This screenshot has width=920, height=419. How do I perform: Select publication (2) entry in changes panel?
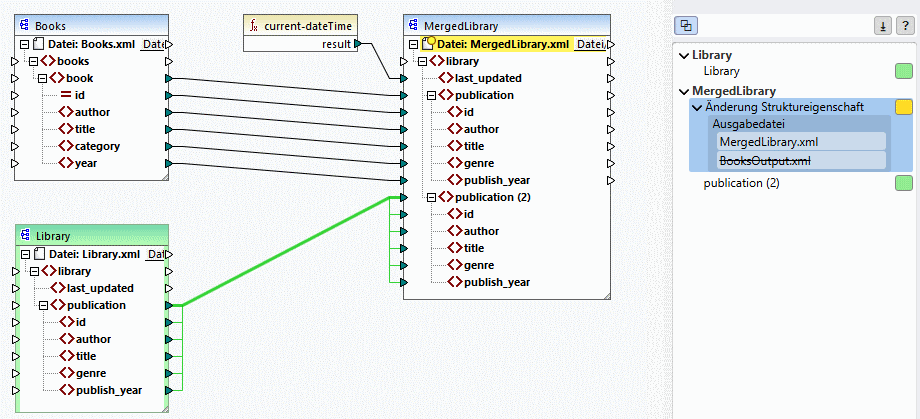pyautogui.click(x=742, y=183)
